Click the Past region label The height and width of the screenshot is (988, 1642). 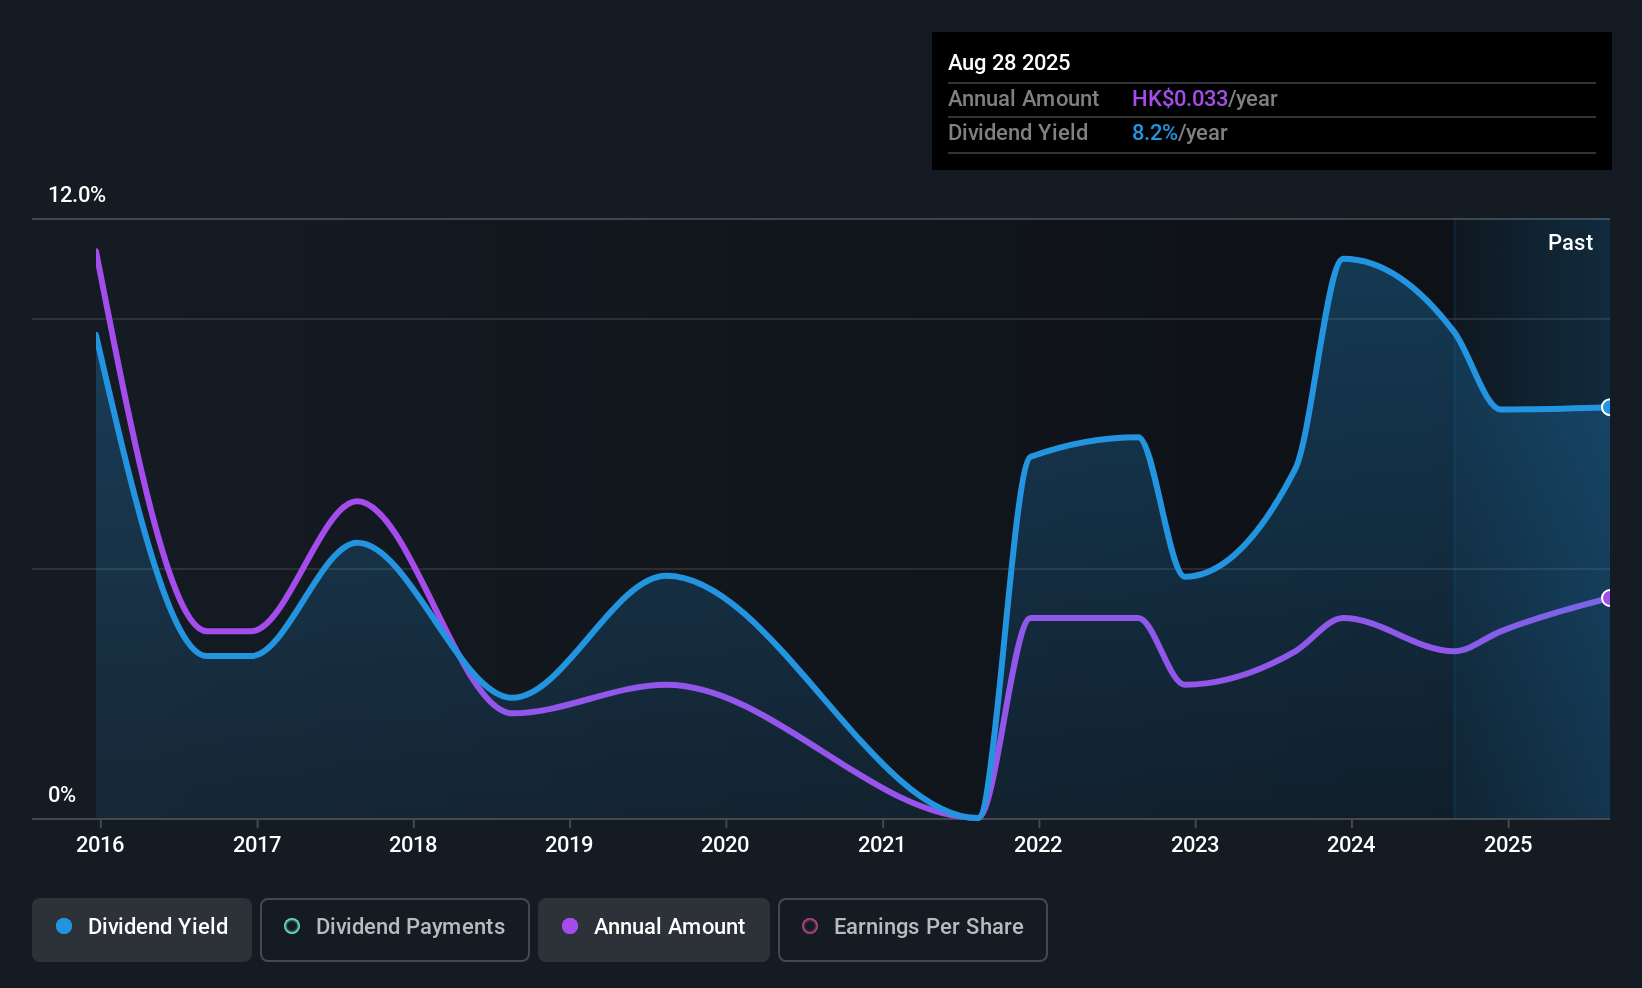point(1570,243)
